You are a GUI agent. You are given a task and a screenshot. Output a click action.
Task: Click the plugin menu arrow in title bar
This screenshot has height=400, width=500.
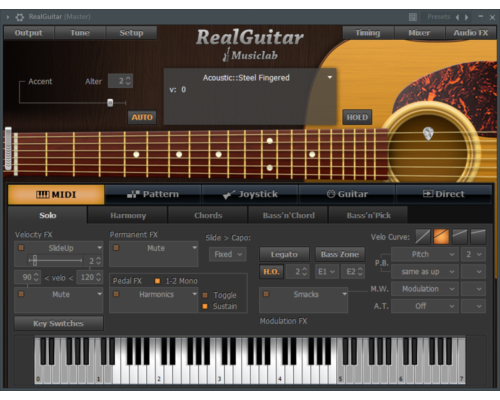tap(8, 17)
